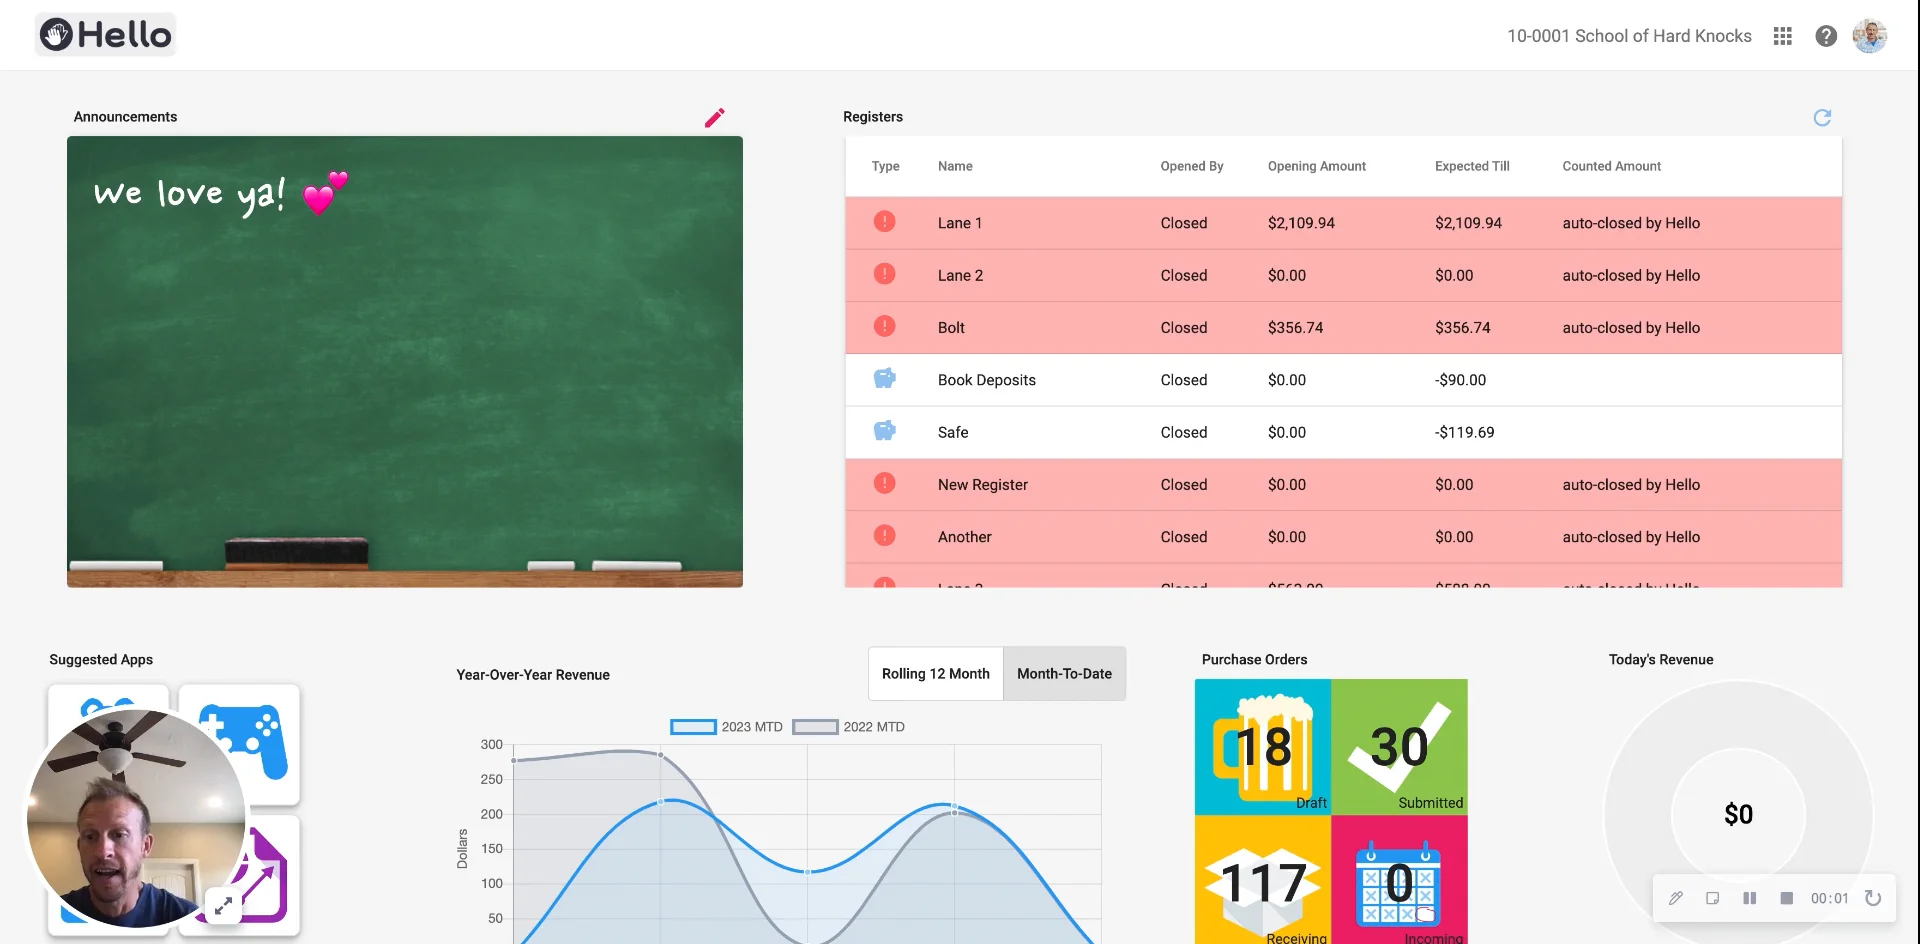Switch to Rolling 12 Month view
This screenshot has width=1920, height=944.
[x=936, y=674]
